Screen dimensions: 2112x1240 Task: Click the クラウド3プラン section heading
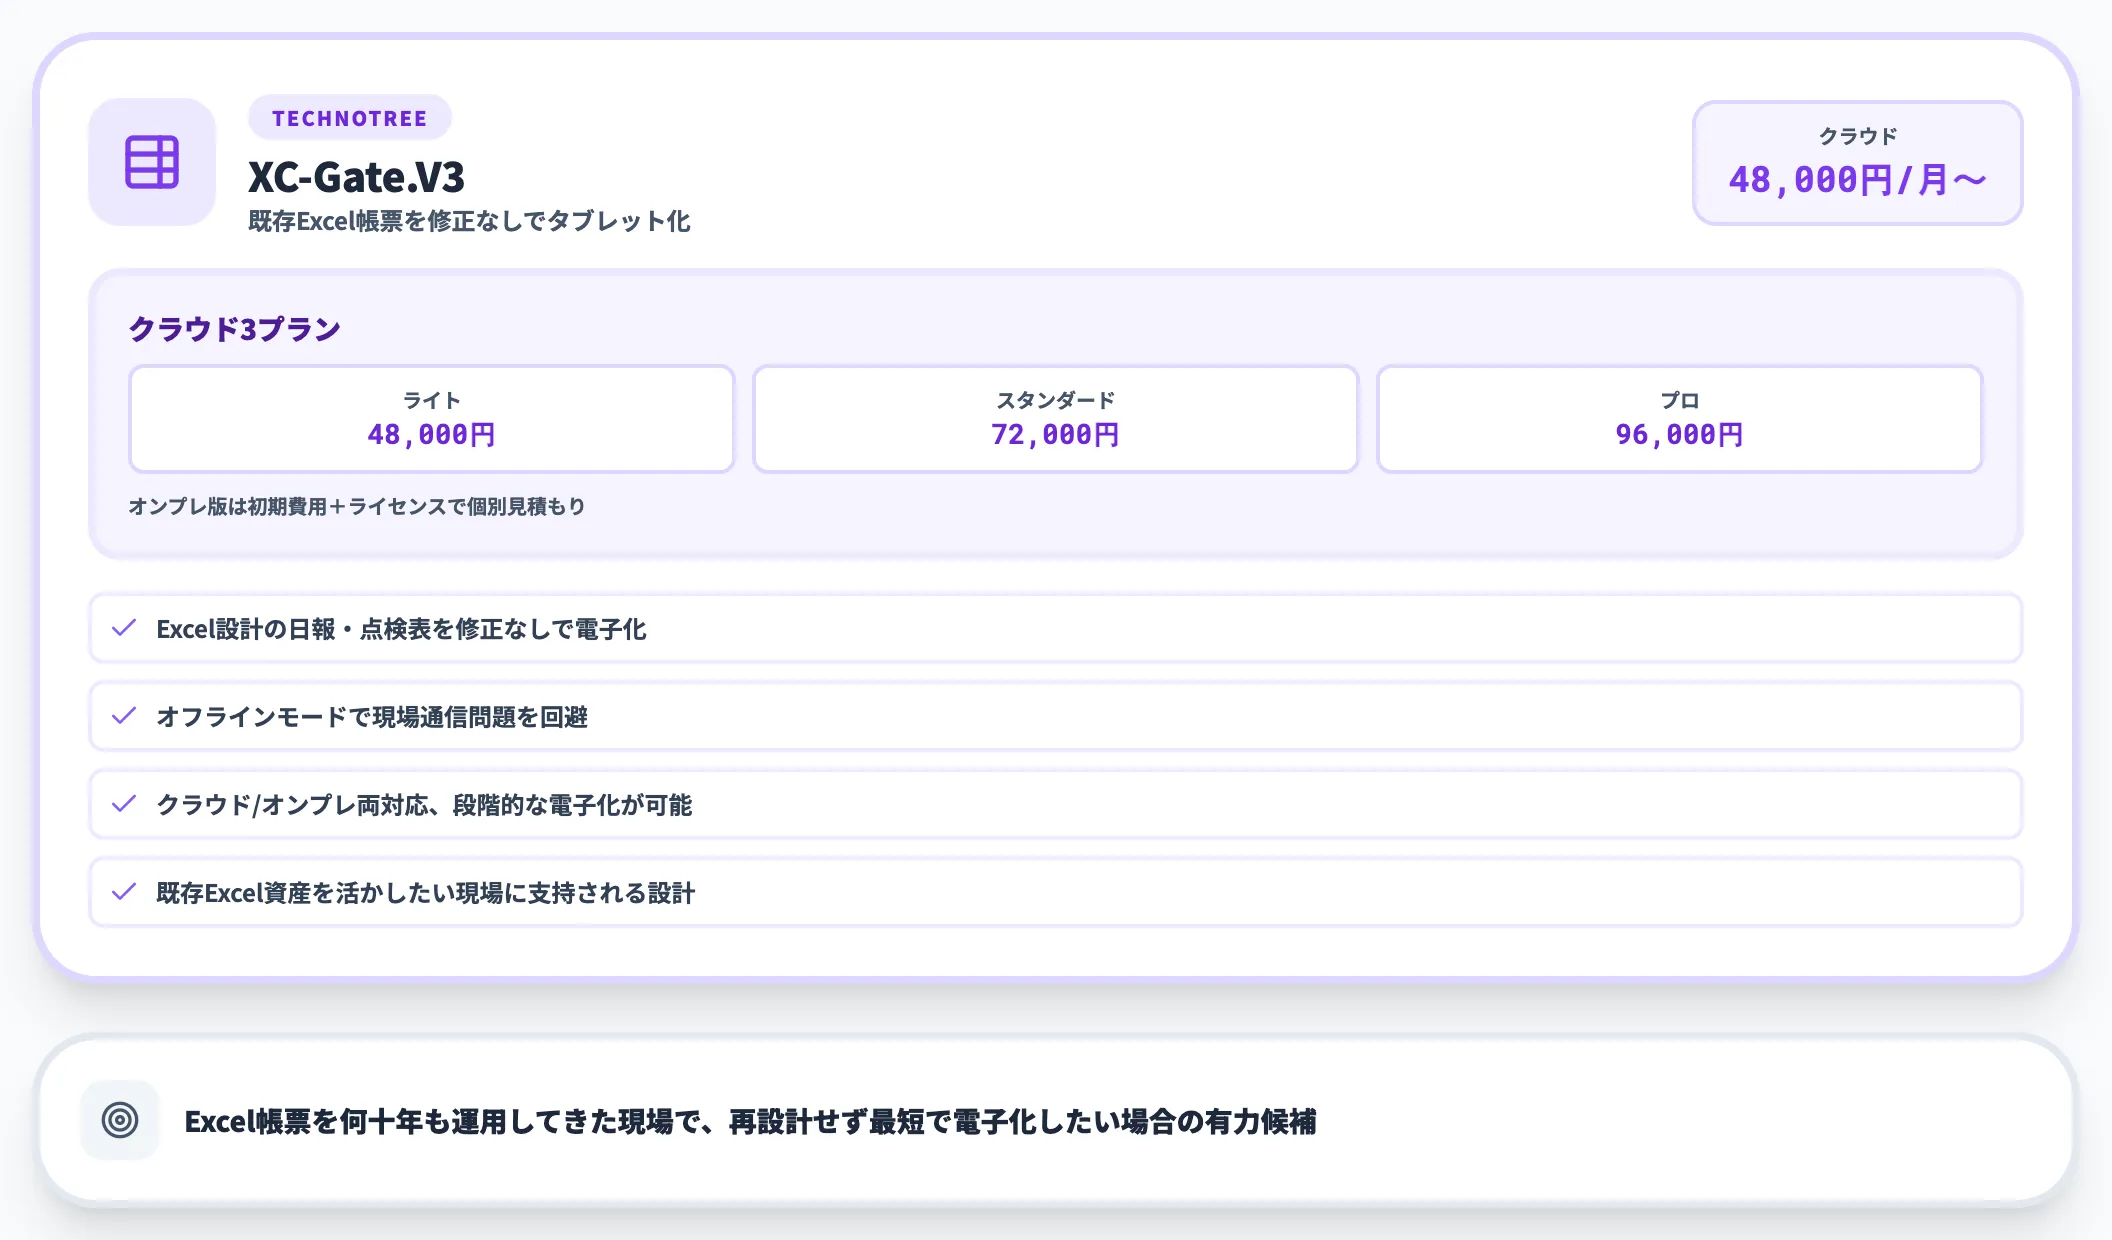coord(234,329)
